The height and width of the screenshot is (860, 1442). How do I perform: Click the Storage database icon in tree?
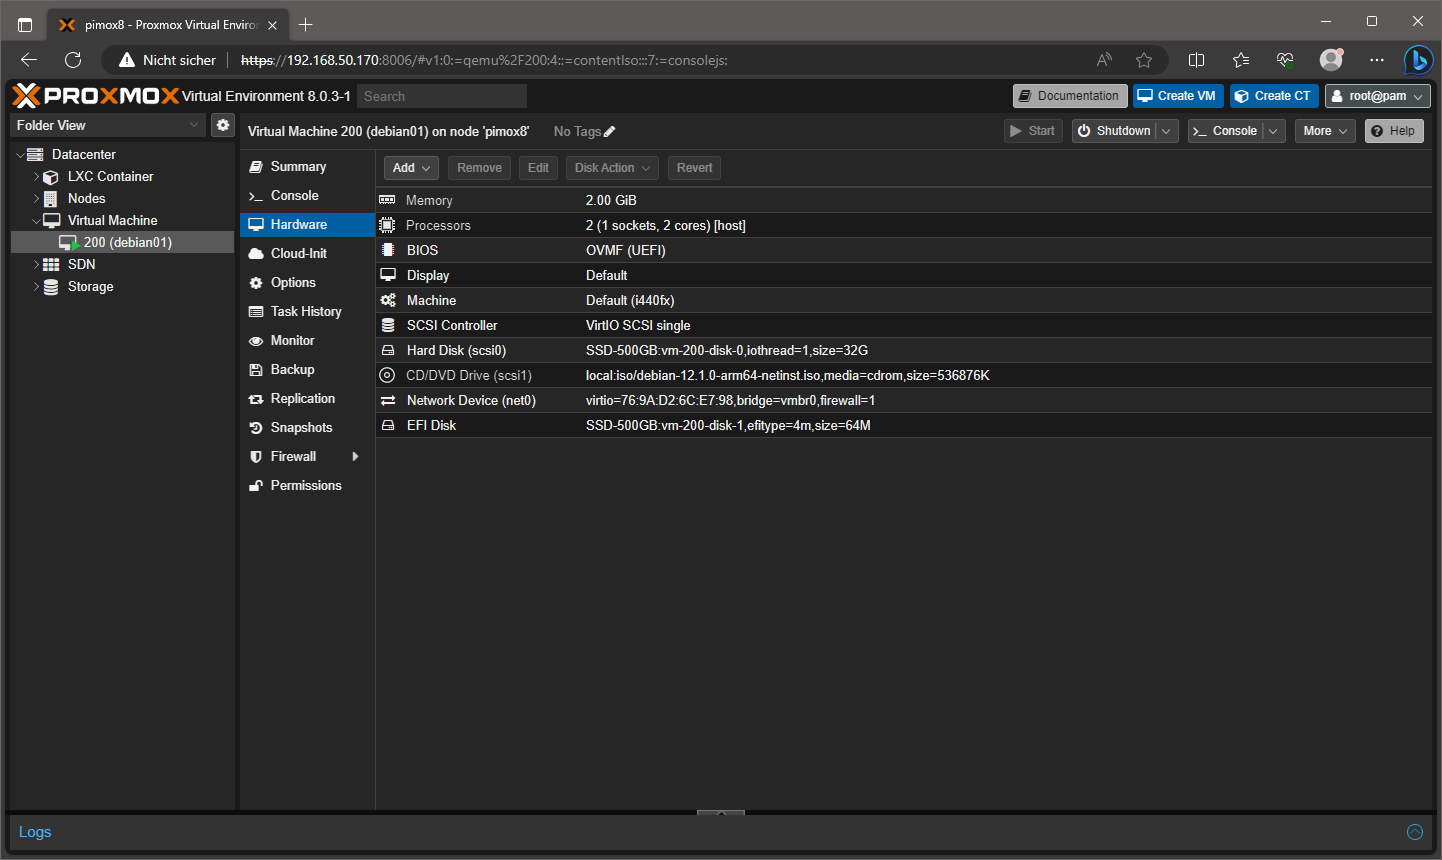click(51, 287)
